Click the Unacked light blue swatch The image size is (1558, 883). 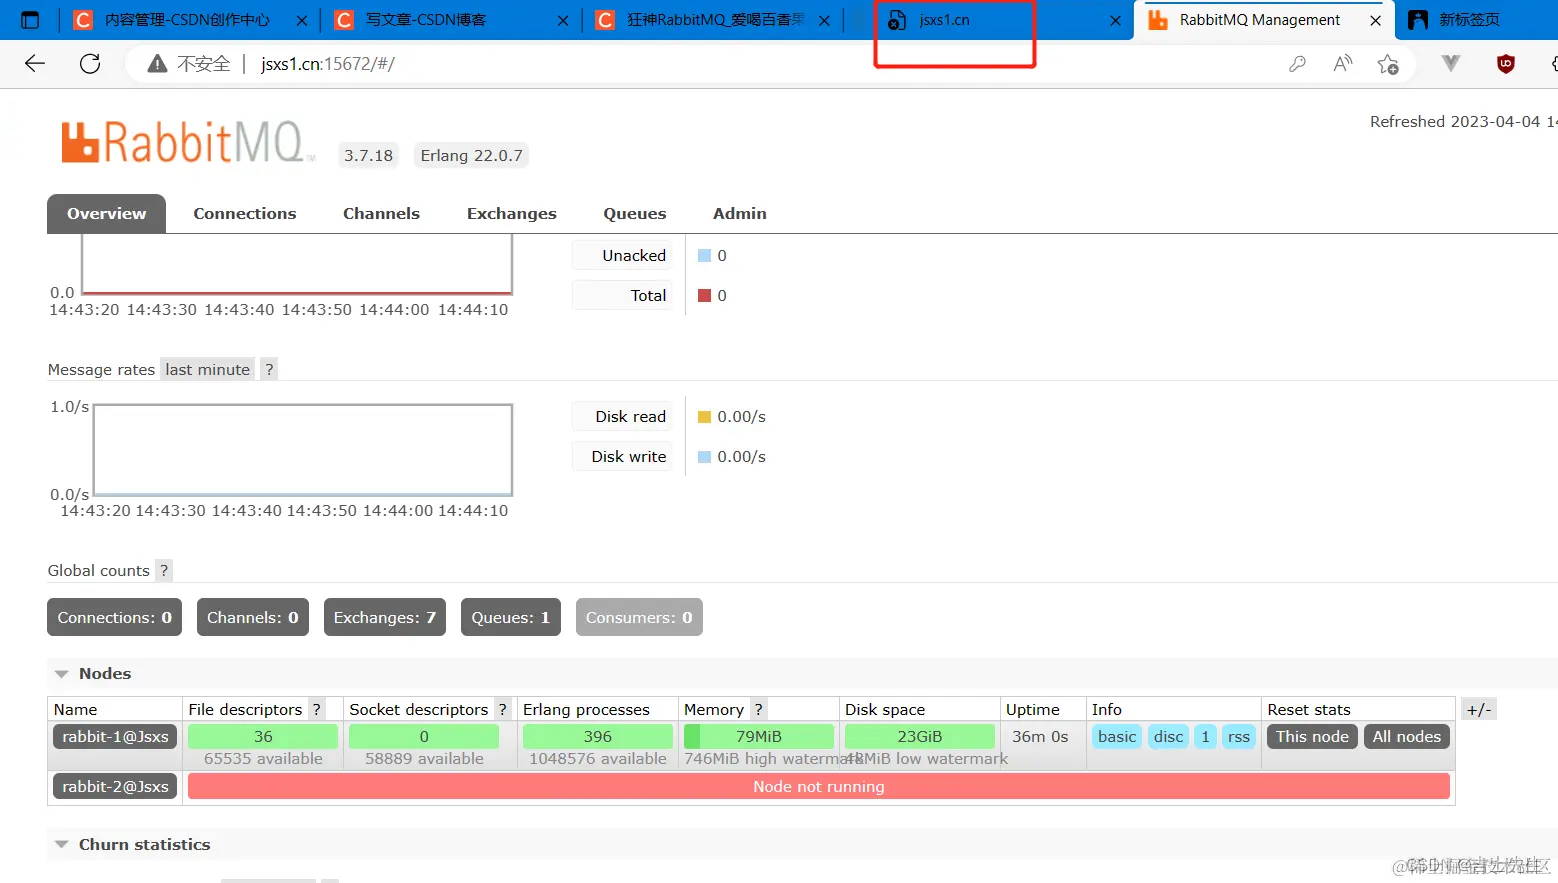point(704,256)
